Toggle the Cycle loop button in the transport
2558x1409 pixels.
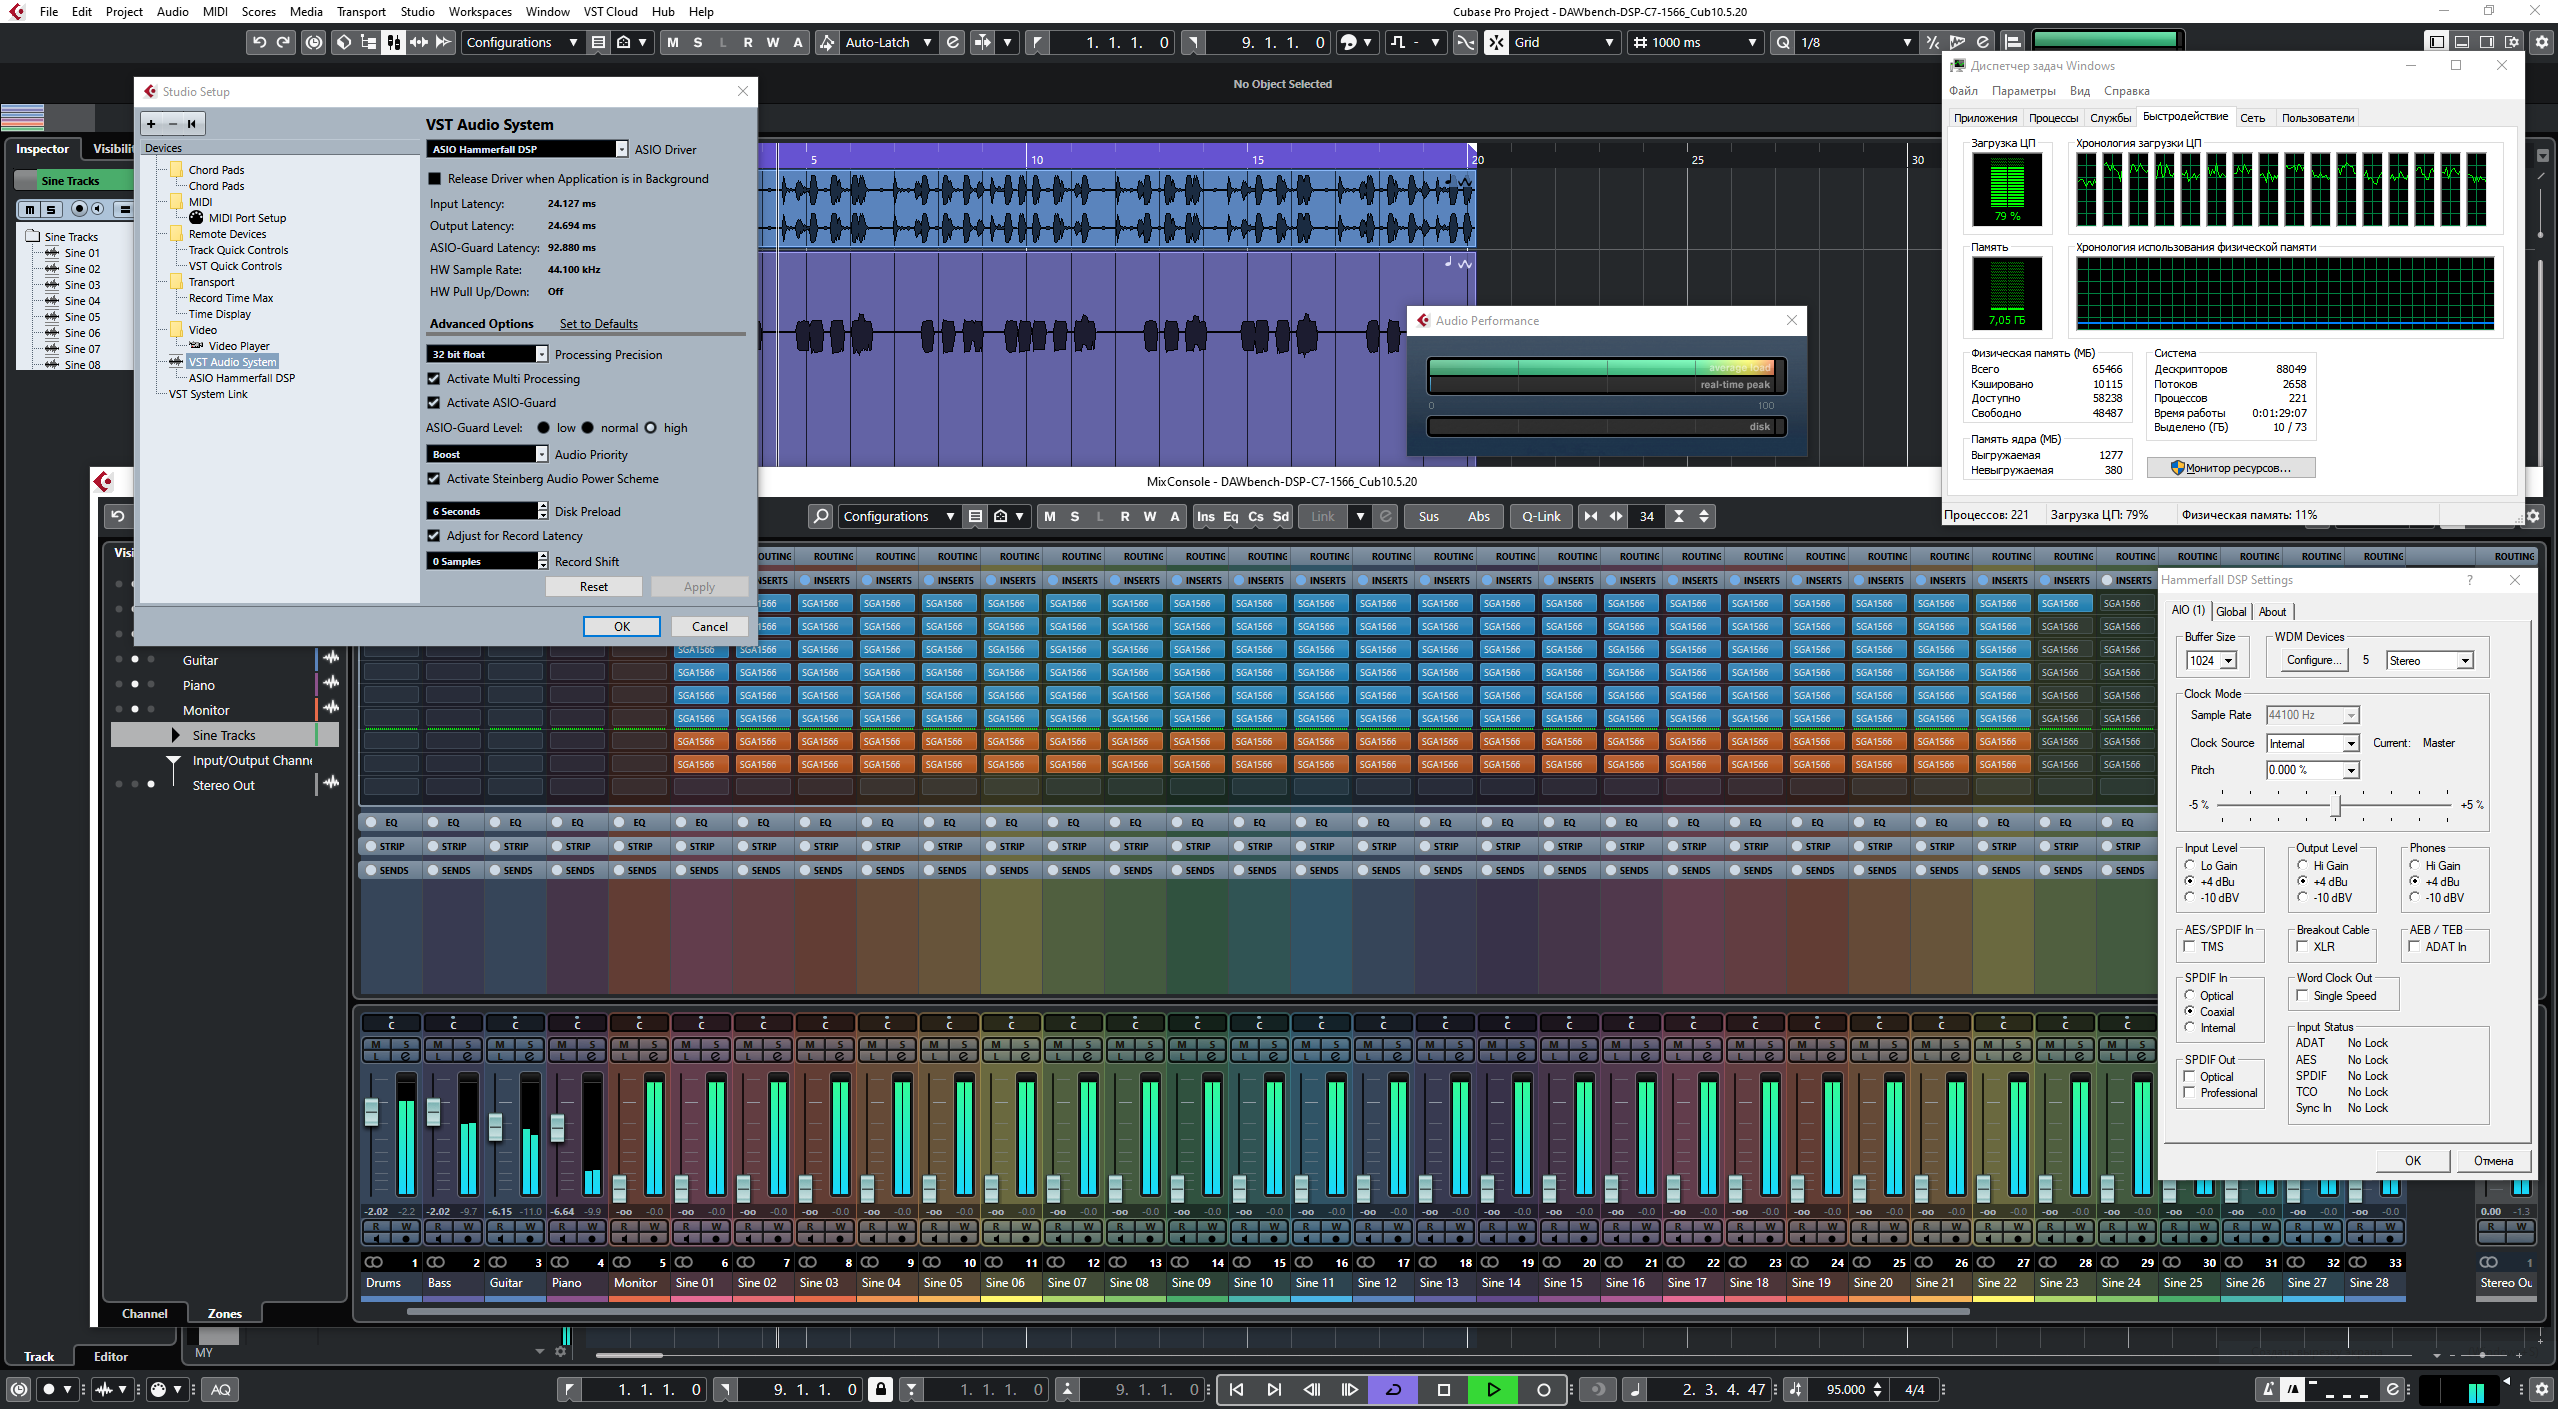point(1393,1389)
